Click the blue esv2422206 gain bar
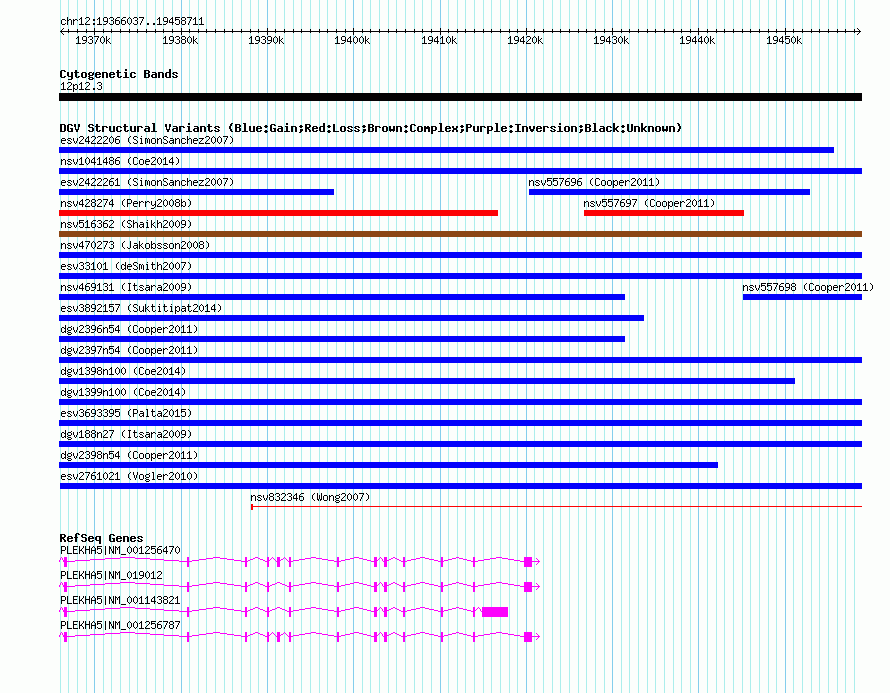Viewport: 890px width, 693px height. pos(447,150)
